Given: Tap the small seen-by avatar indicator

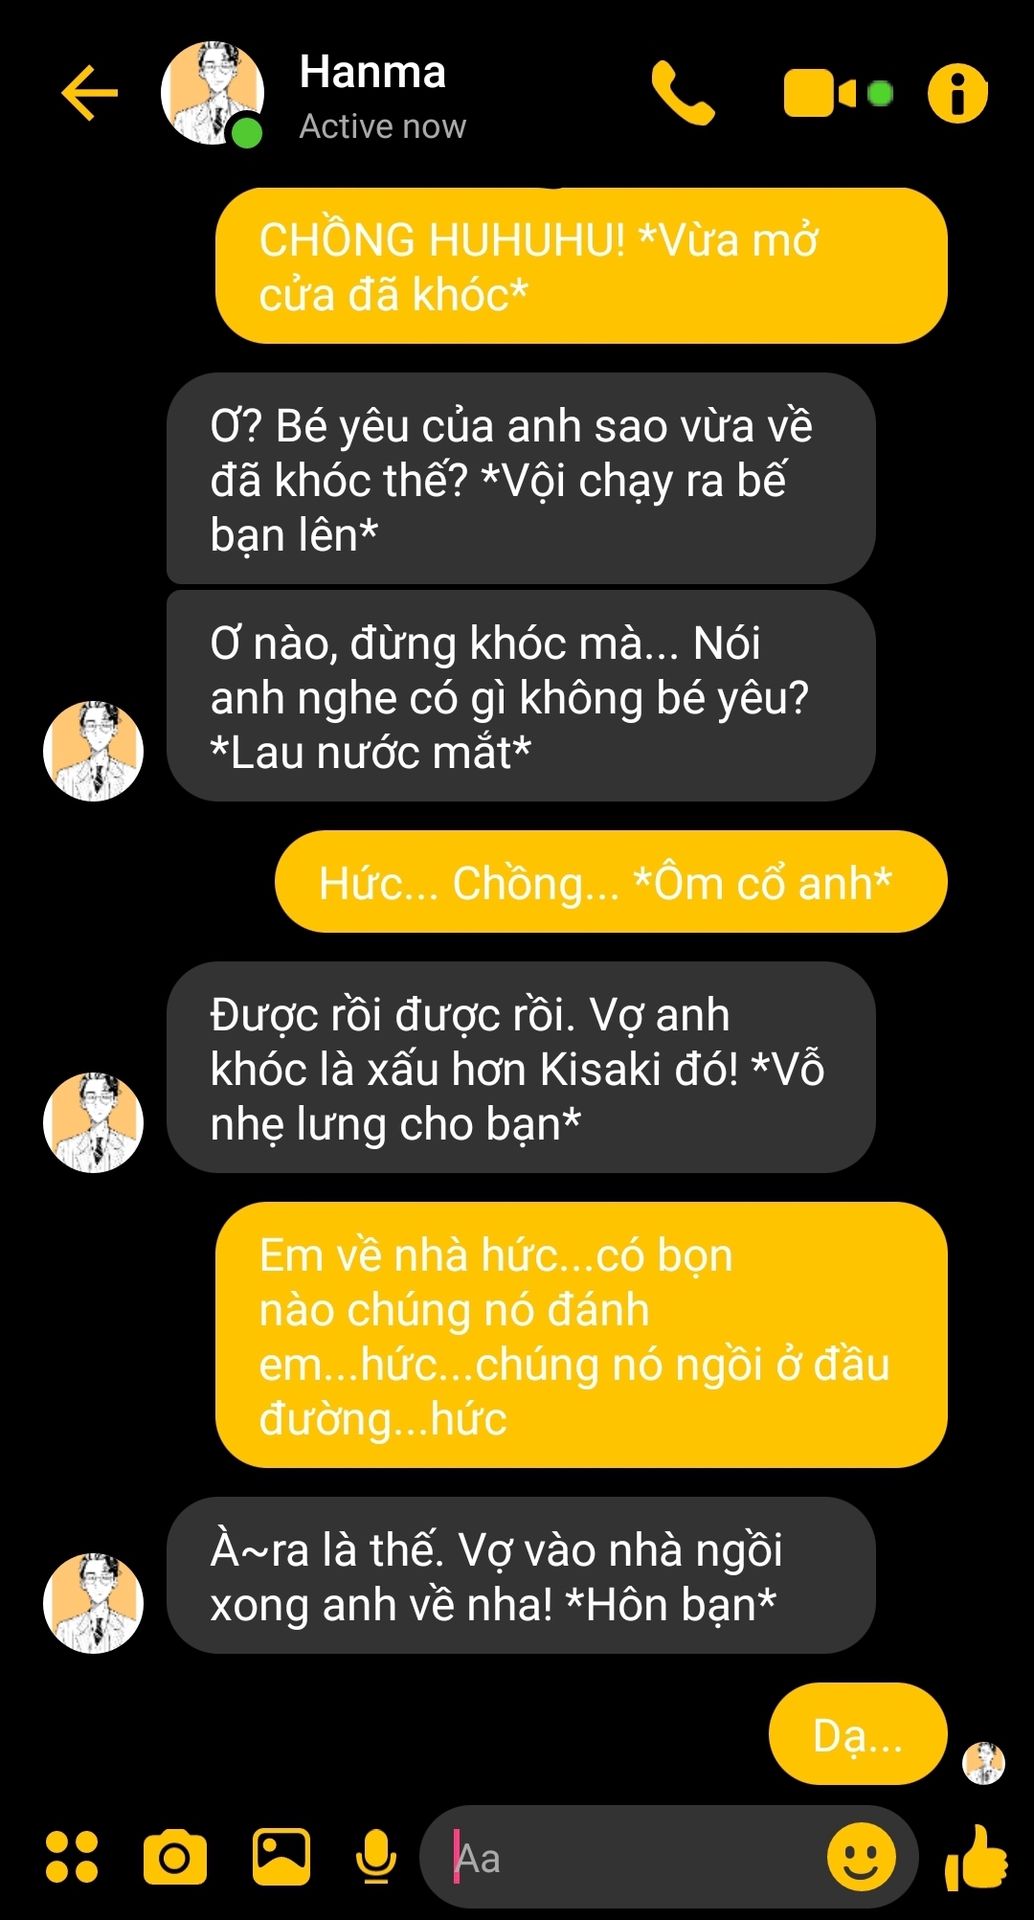Looking at the screenshot, I should point(984,1763).
